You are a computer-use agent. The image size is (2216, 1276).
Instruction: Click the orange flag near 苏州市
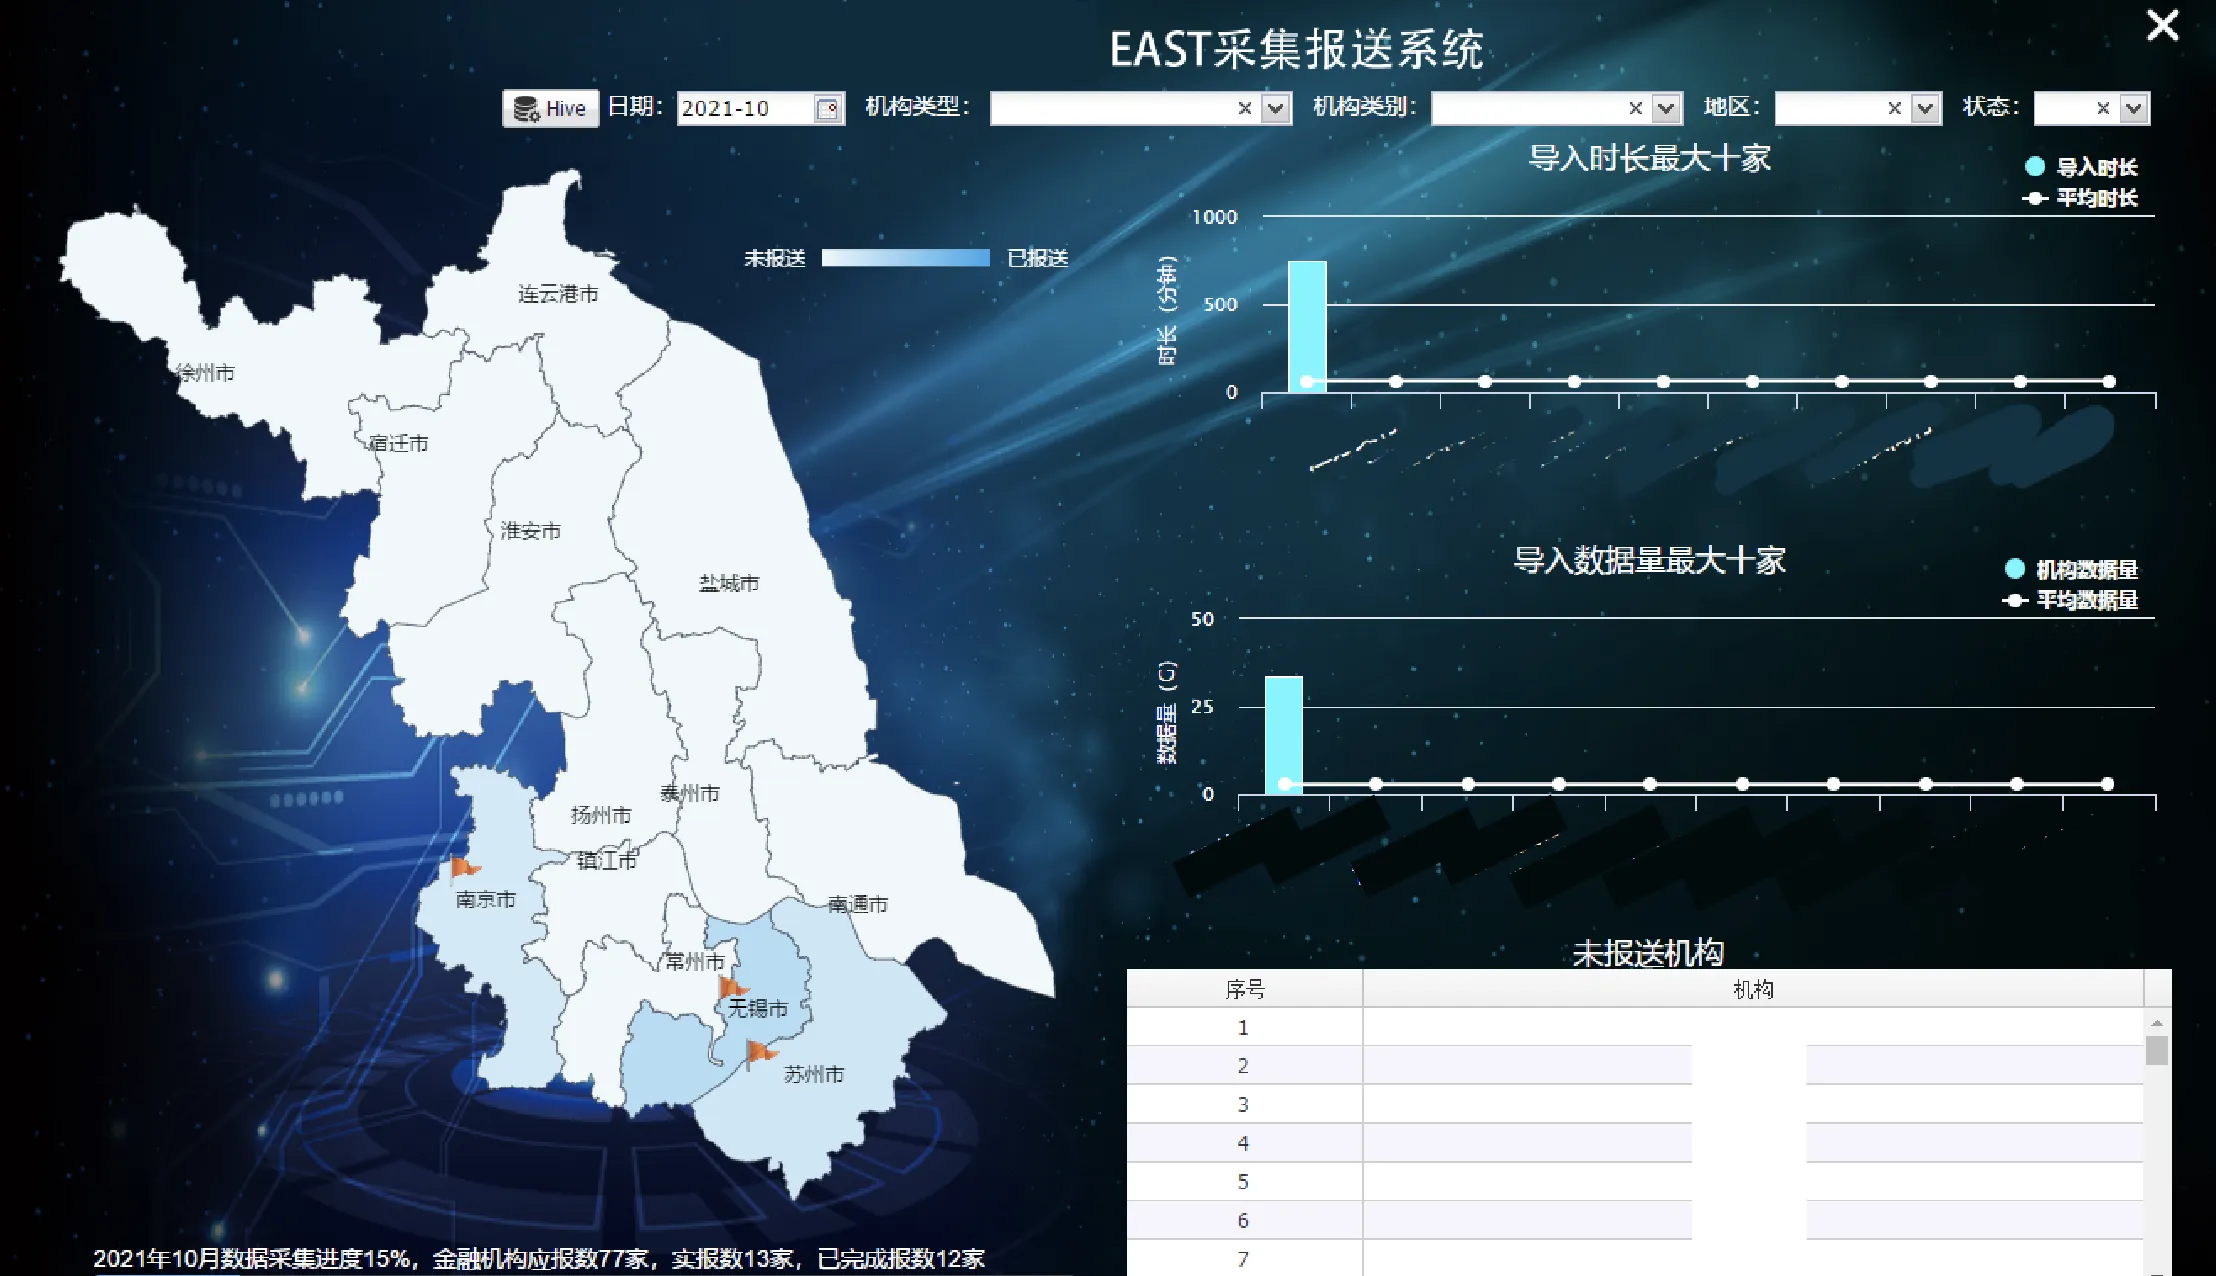(x=761, y=1051)
